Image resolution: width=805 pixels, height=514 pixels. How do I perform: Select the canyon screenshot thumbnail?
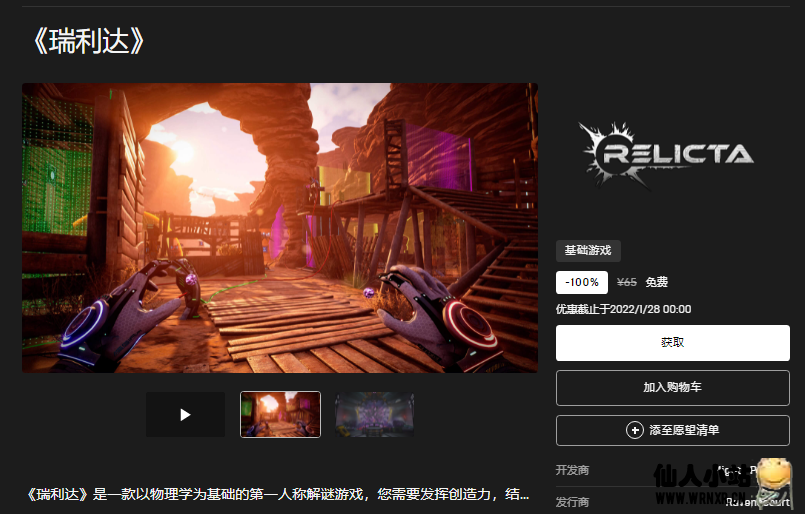click(280, 414)
